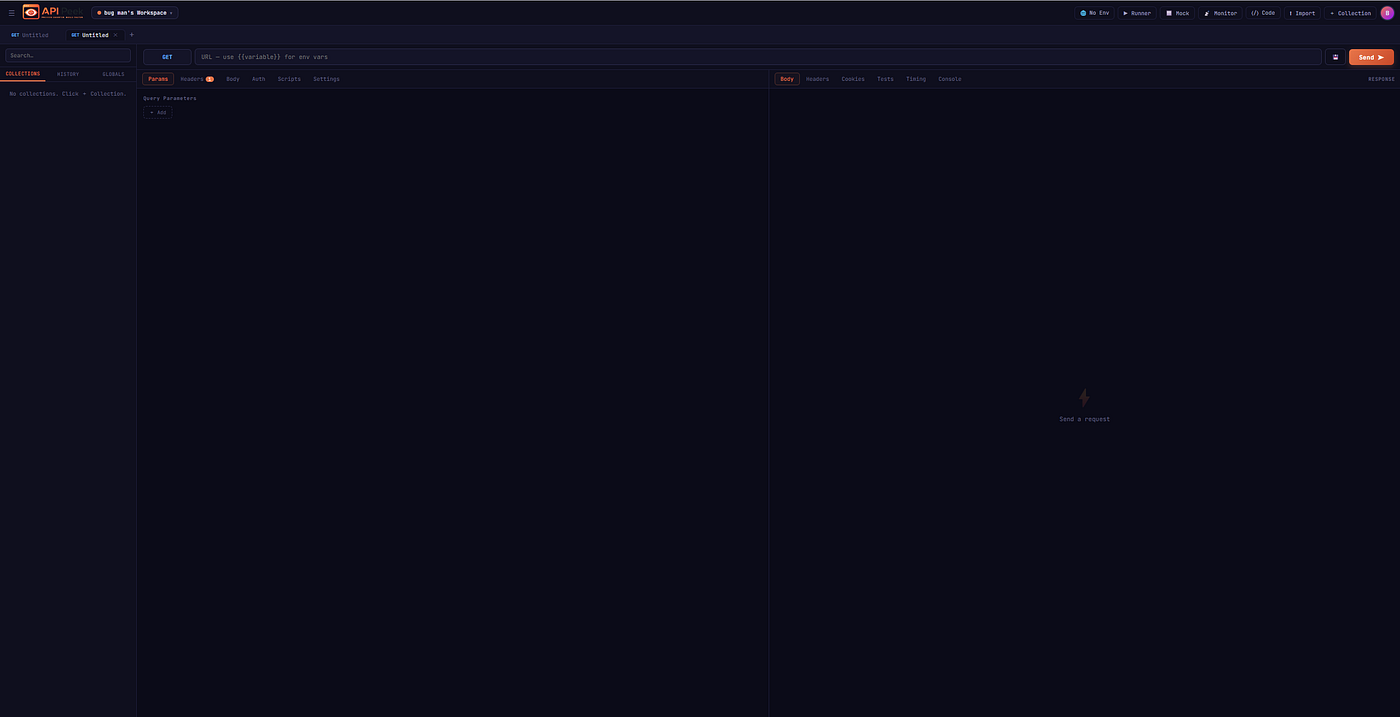Close the active Untitled tab

[115, 35]
